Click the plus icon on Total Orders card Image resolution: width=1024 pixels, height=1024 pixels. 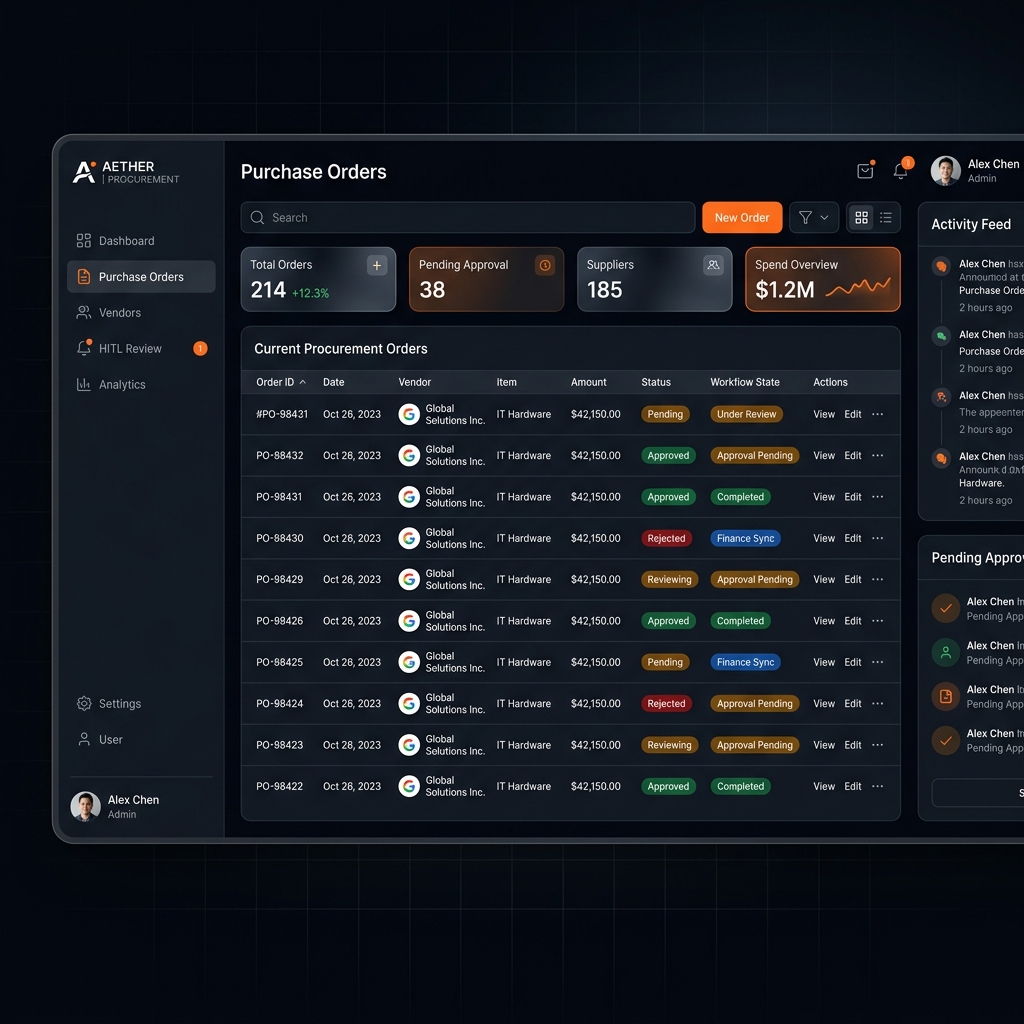point(377,265)
